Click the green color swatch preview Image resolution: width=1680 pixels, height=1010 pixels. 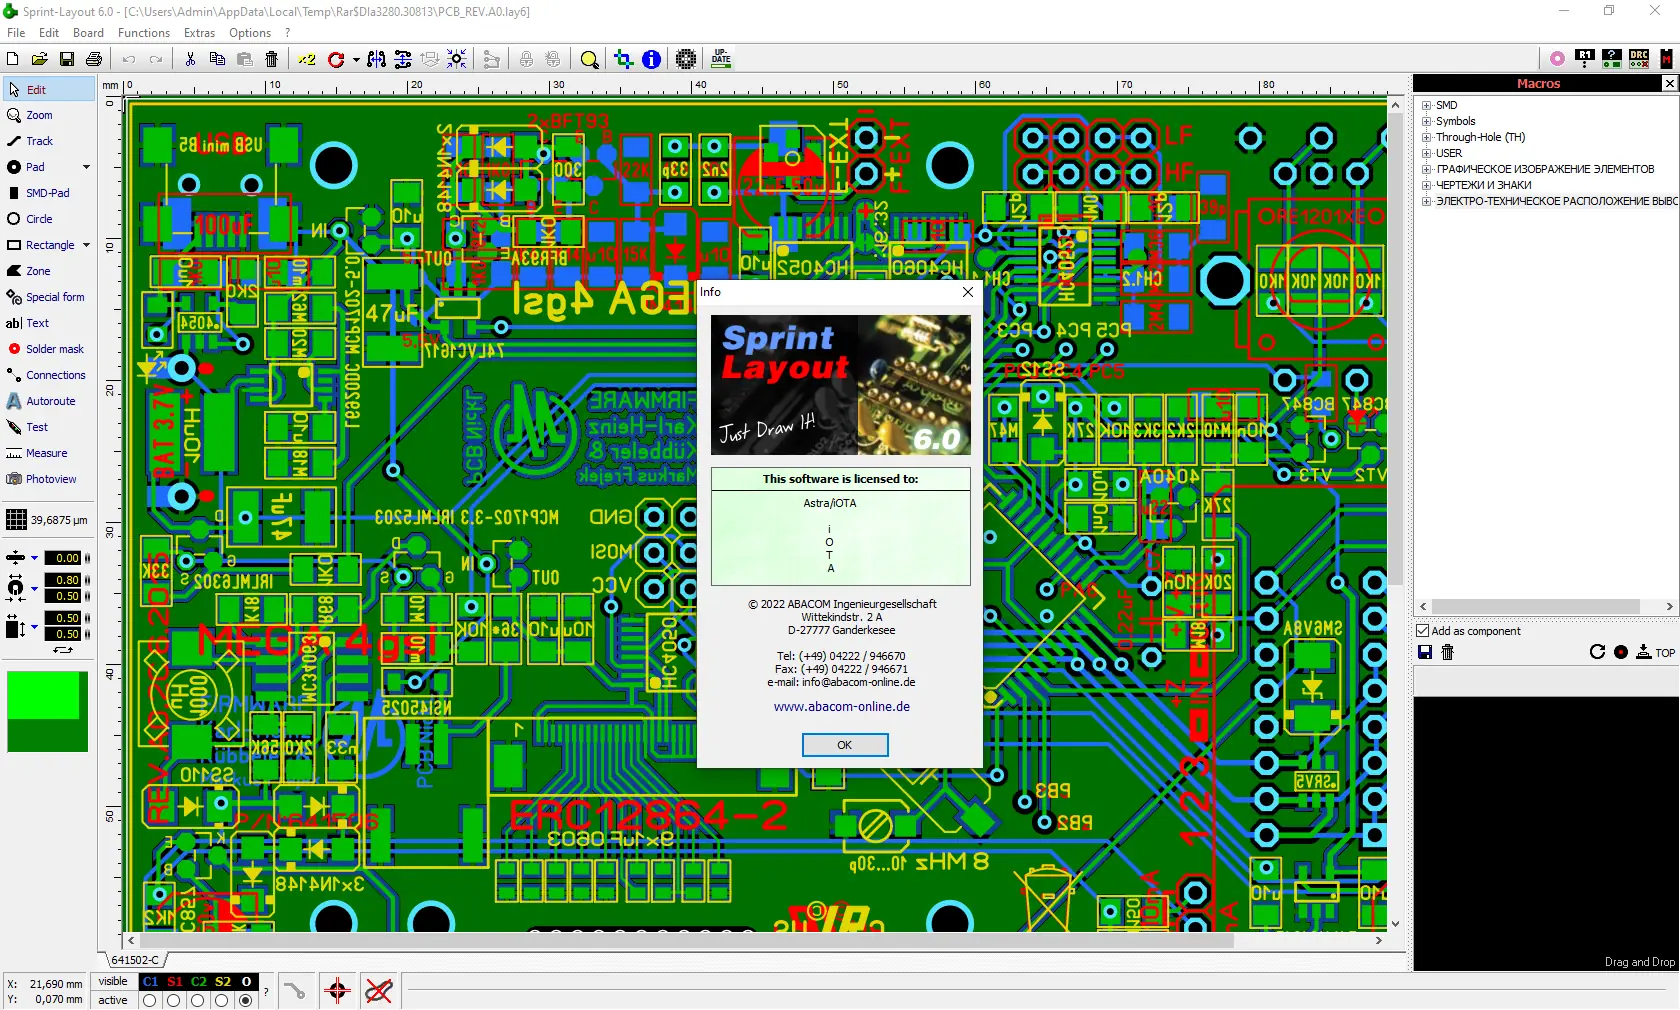[x=47, y=712]
